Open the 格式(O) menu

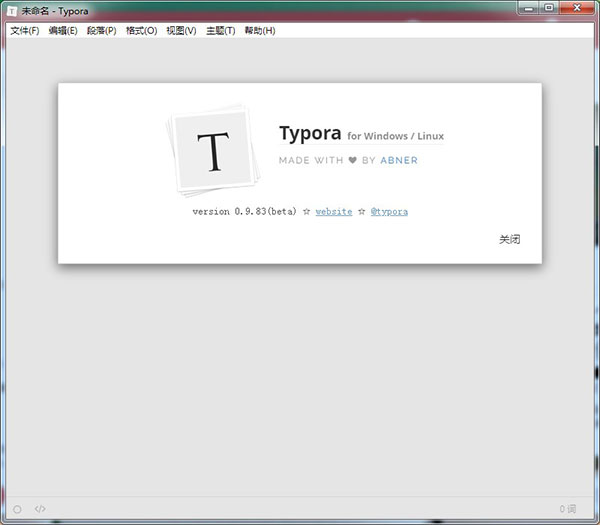click(x=141, y=31)
